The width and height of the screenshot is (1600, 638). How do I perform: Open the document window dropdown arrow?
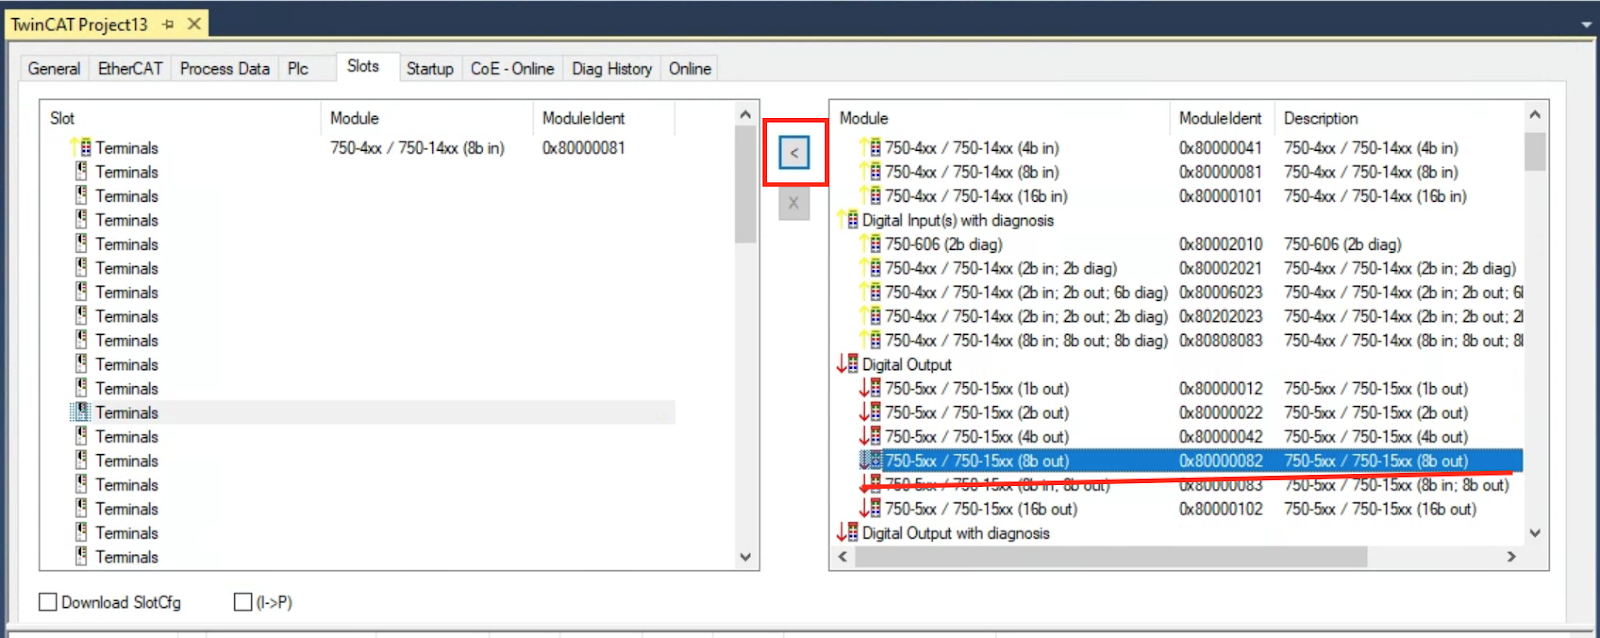click(1586, 24)
